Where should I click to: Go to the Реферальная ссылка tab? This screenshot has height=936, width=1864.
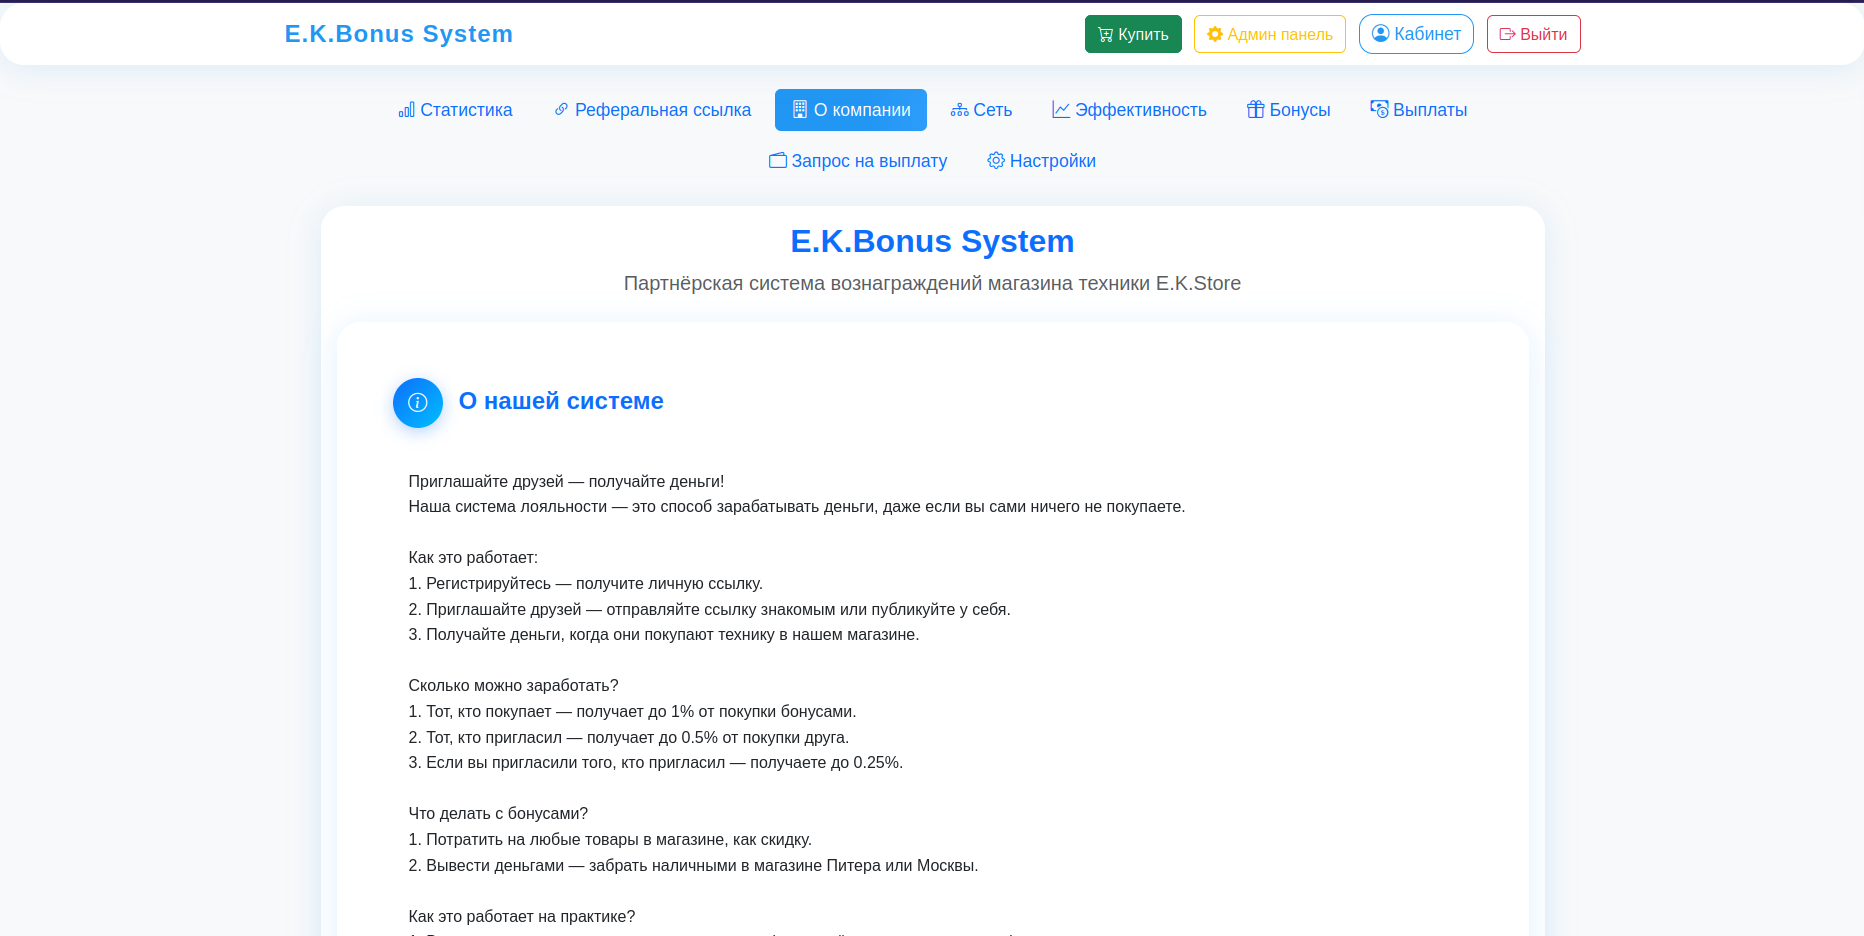(x=652, y=110)
